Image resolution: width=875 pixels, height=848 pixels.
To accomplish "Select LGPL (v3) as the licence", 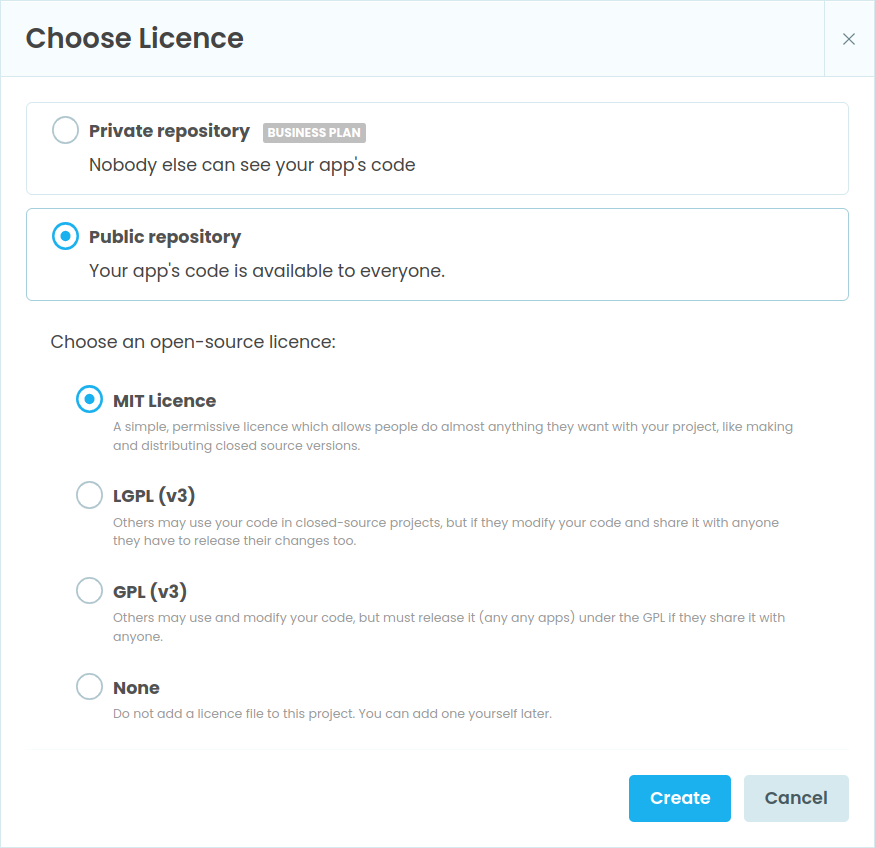I will tap(89, 494).
